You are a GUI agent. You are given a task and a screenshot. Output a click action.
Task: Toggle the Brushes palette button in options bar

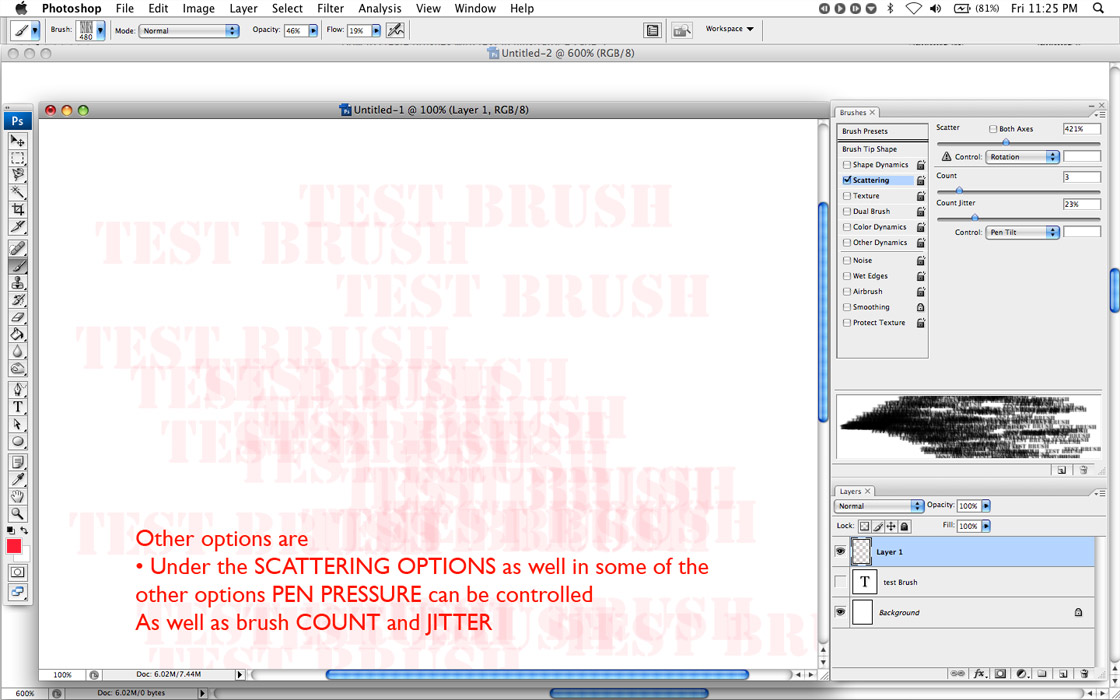pos(651,31)
